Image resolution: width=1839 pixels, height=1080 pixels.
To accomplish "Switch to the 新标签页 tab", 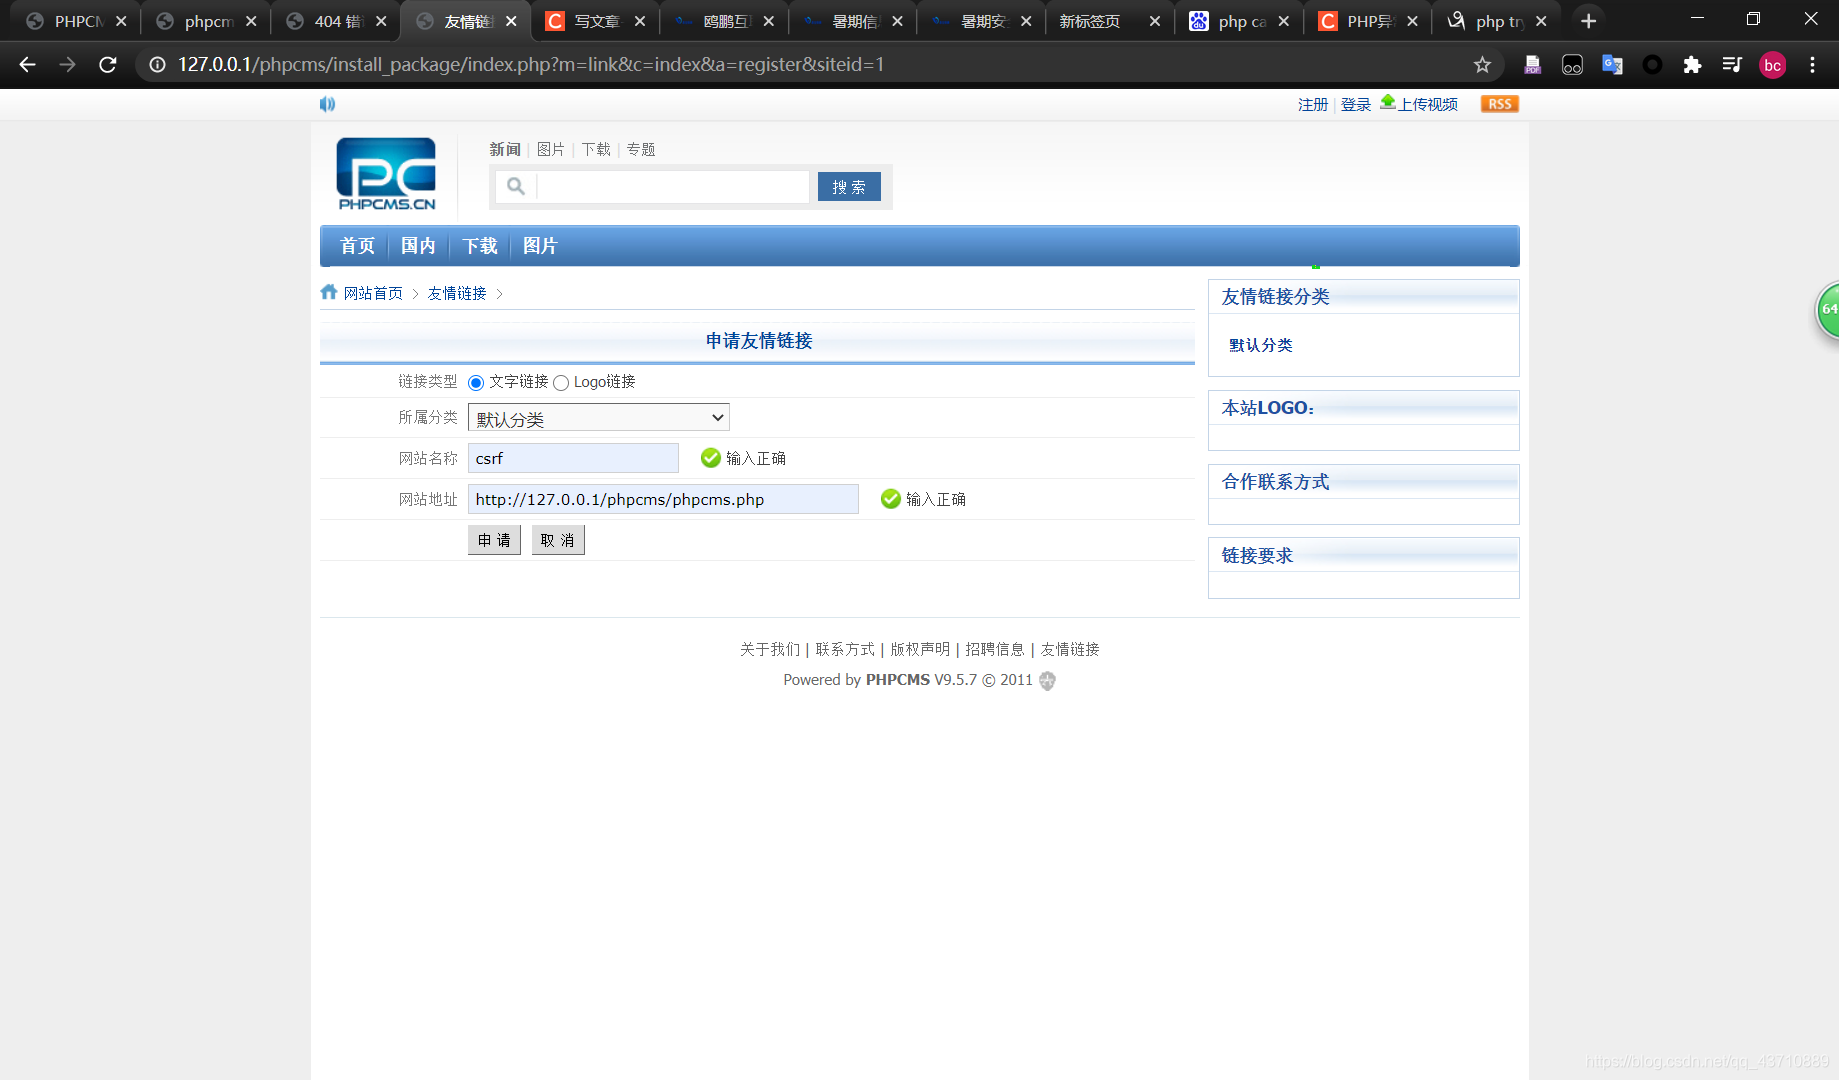I will click(1090, 21).
